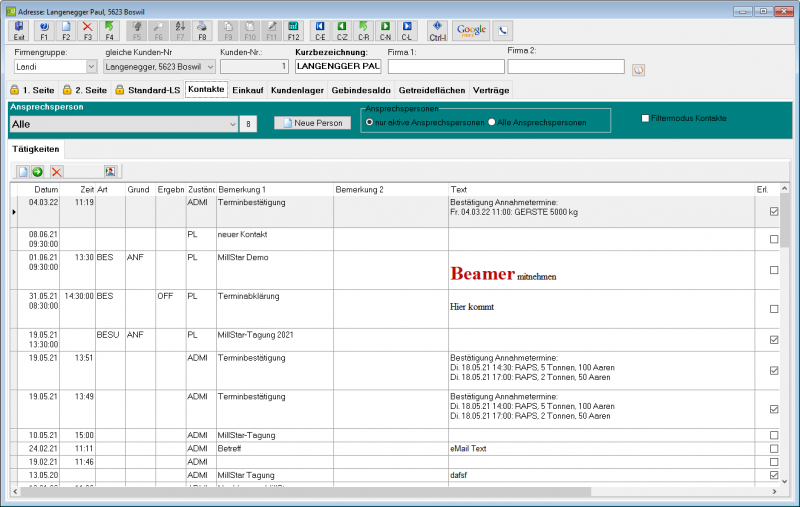Click the Firma 2 input field
800x507 pixels.
[x=566, y=66]
